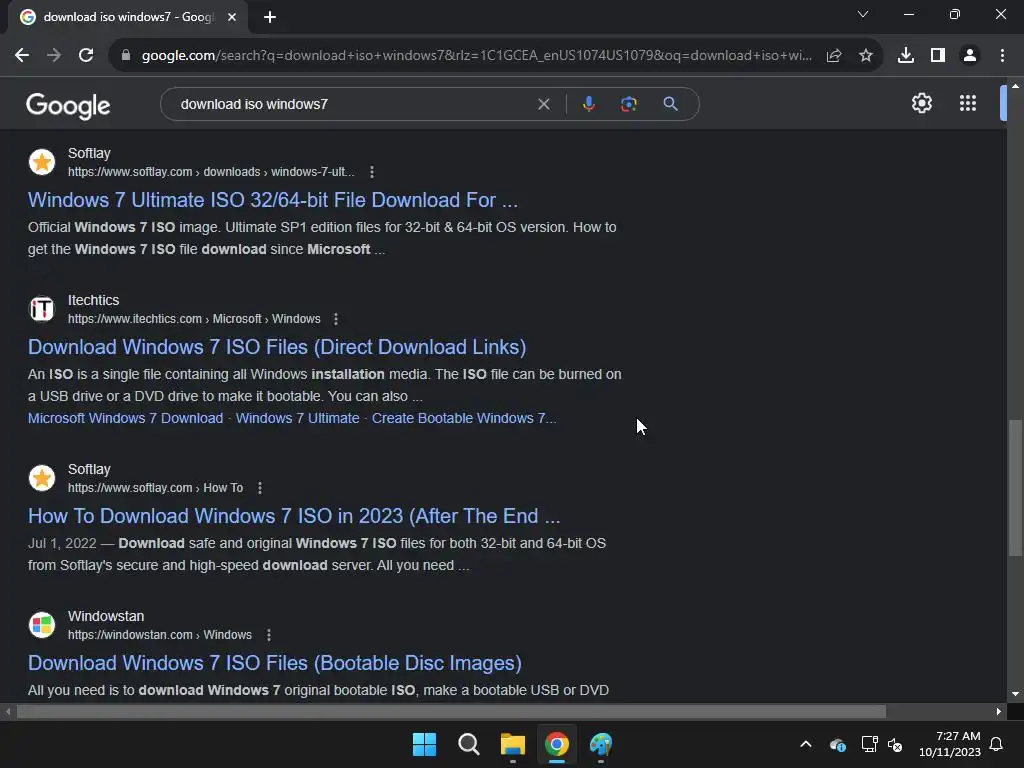Click the itechtics.com Microsoft Windows breadcrumb URL
This screenshot has width=1024, height=768.
click(194, 319)
